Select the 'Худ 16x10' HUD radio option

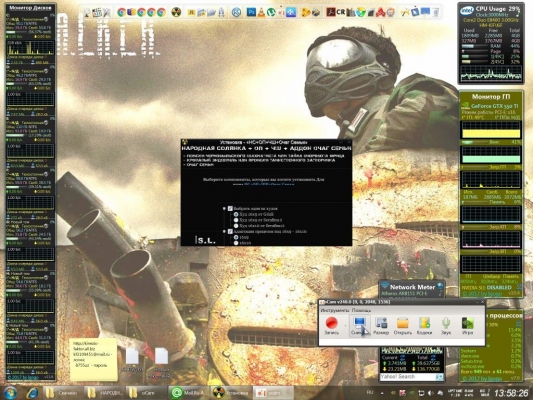point(236,226)
